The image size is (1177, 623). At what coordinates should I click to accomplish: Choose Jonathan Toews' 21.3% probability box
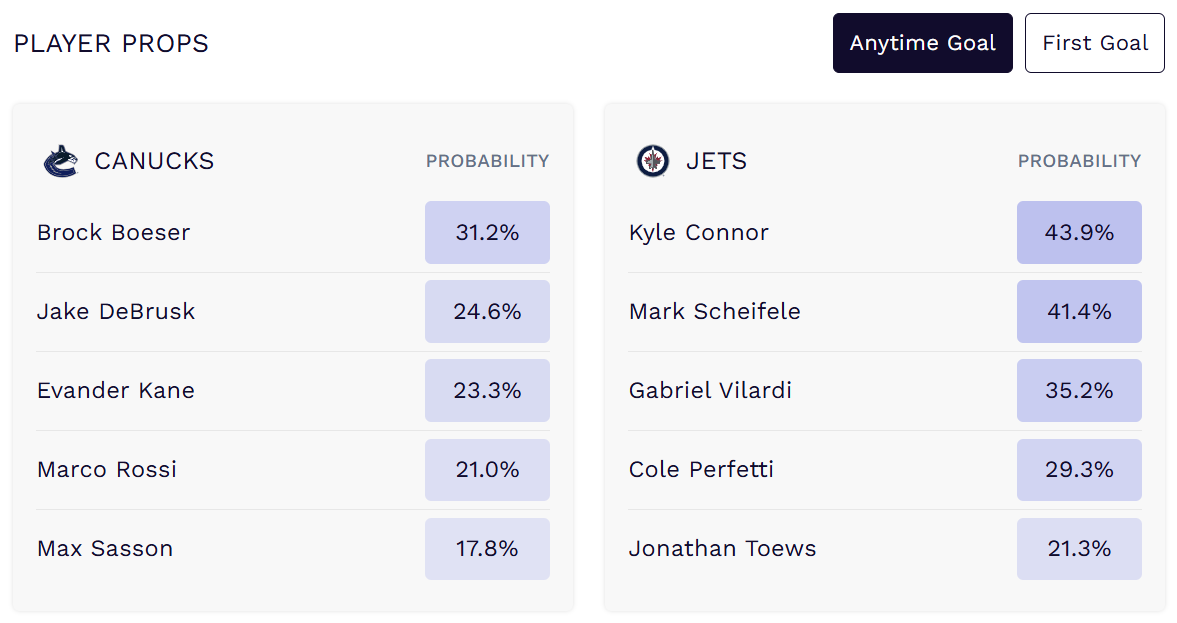point(1079,549)
